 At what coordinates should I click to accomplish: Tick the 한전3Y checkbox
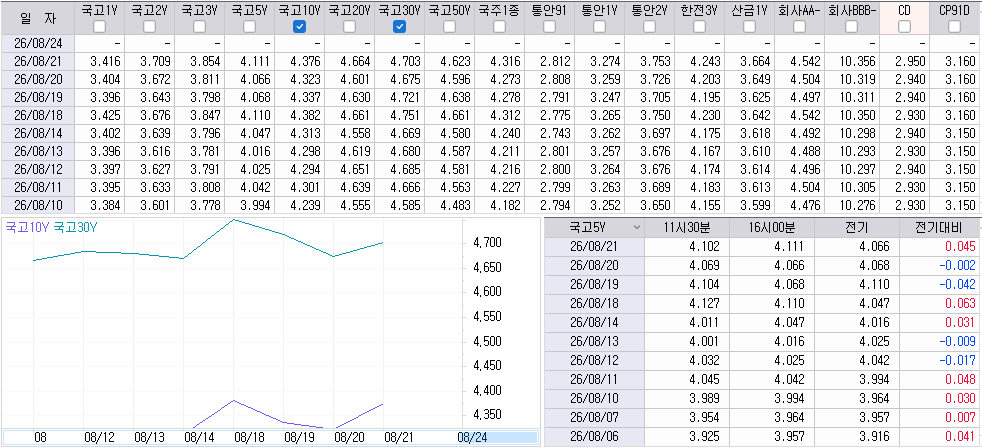(700, 26)
